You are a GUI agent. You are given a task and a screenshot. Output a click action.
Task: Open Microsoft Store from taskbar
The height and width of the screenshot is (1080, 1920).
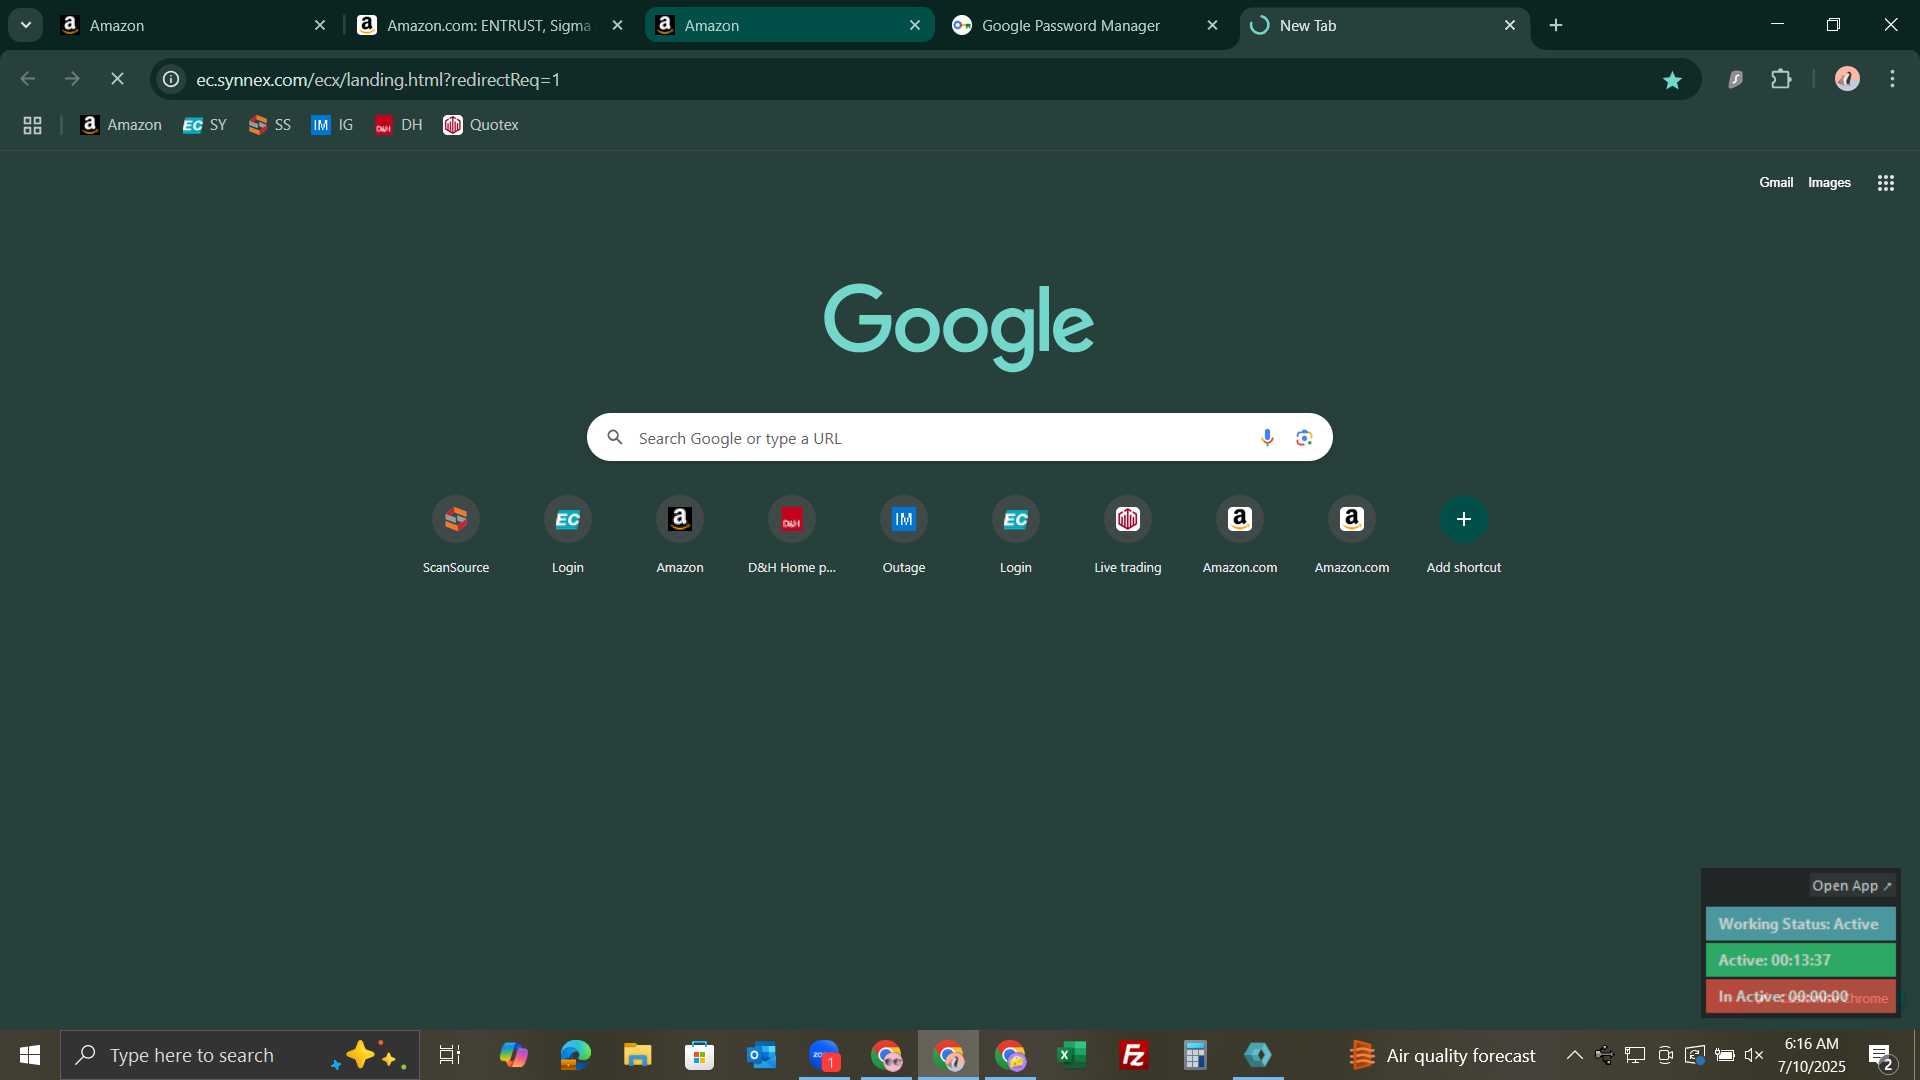699,1055
